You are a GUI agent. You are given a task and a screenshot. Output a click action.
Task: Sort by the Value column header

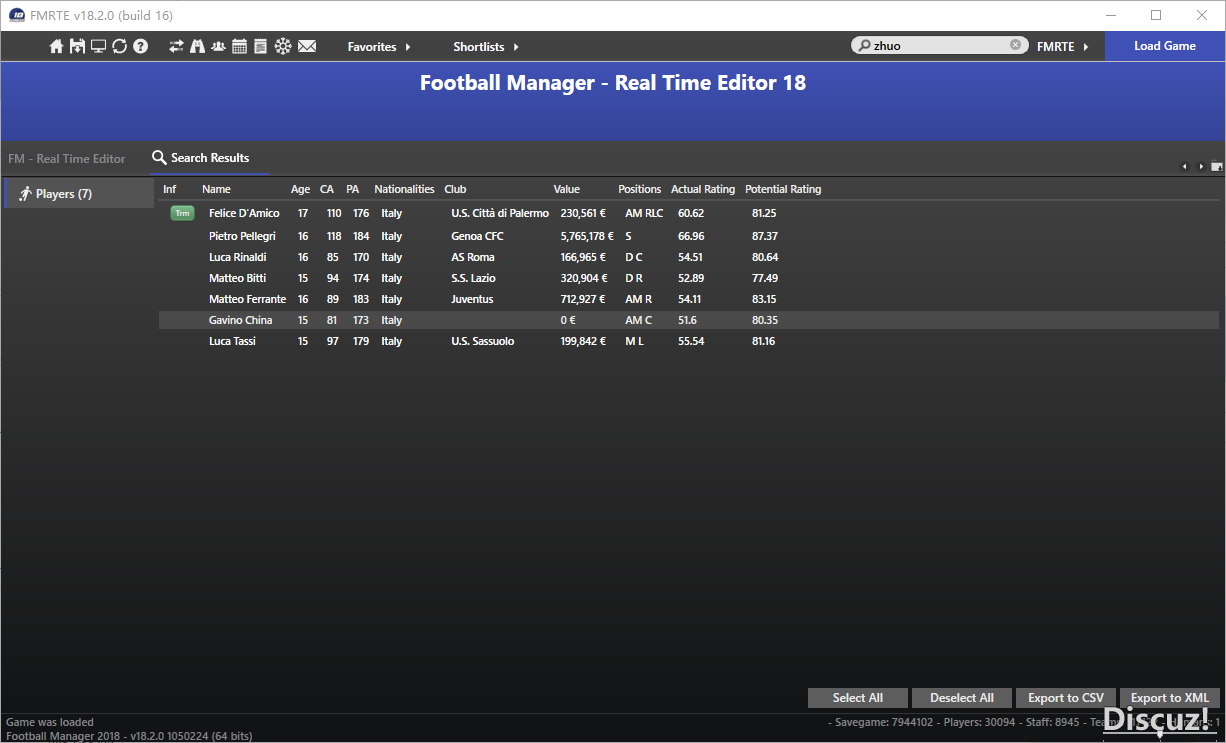(567, 189)
